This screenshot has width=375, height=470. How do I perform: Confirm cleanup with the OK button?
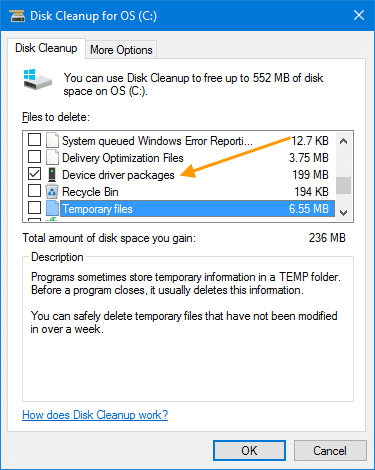click(x=249, y=451)
